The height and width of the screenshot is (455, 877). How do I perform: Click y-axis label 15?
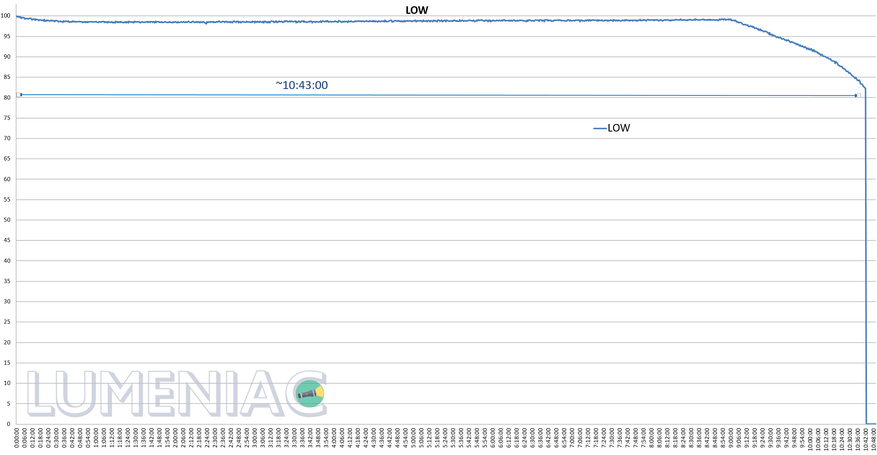tap(7, 363)
